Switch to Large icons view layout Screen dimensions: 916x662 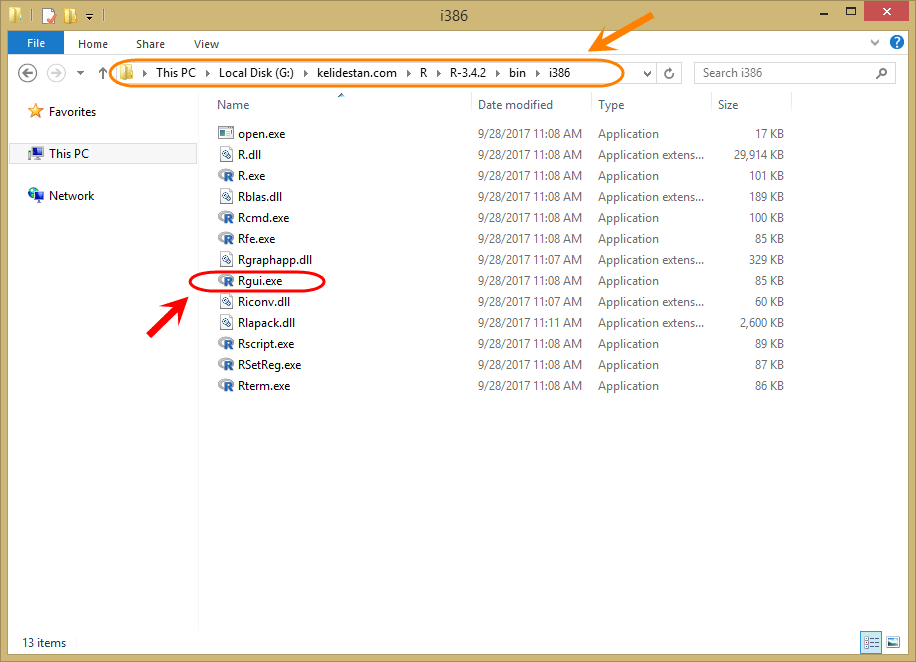point(893,643)
